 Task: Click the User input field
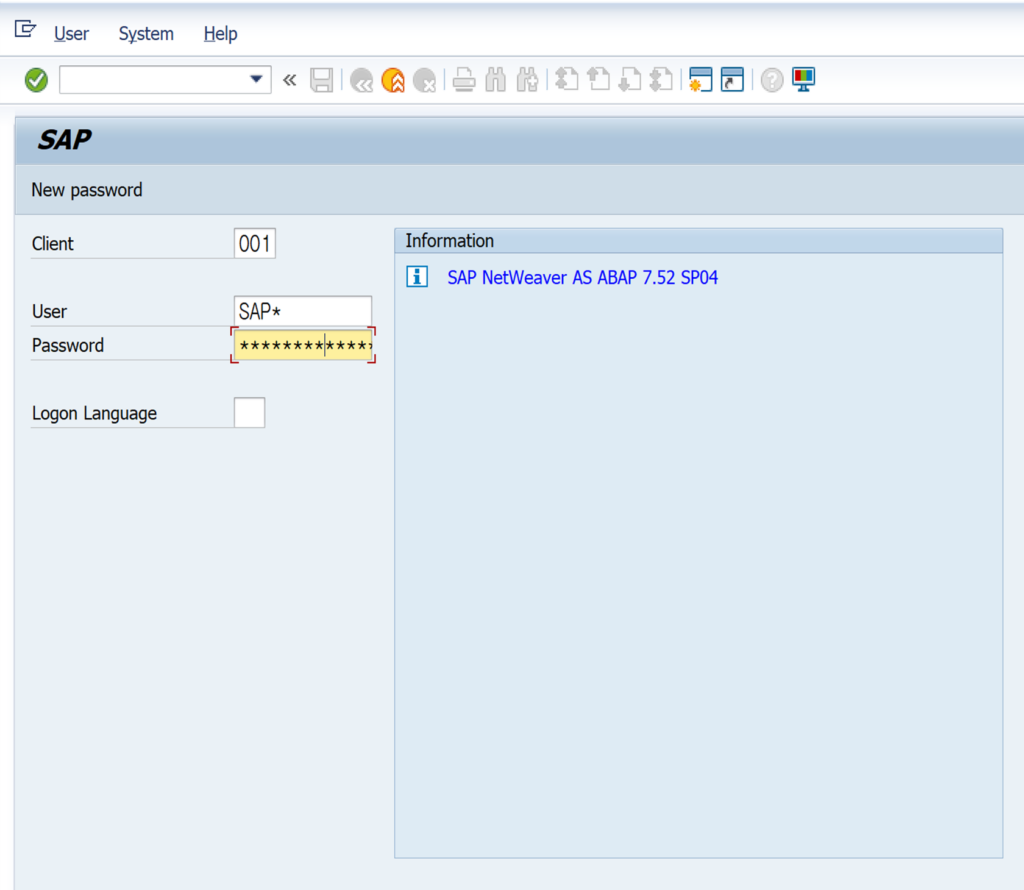pyautogui.click(x=303, y=311)
